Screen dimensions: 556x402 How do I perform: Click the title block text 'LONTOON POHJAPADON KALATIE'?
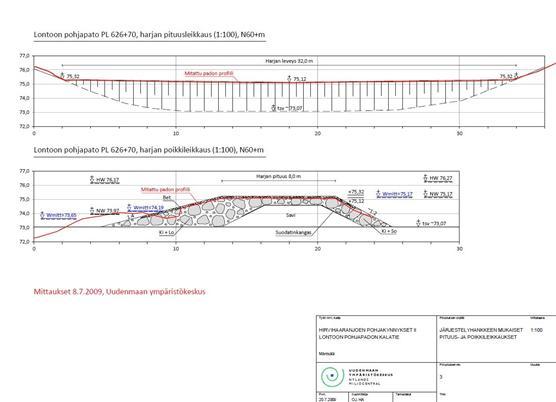click(359, 337)
